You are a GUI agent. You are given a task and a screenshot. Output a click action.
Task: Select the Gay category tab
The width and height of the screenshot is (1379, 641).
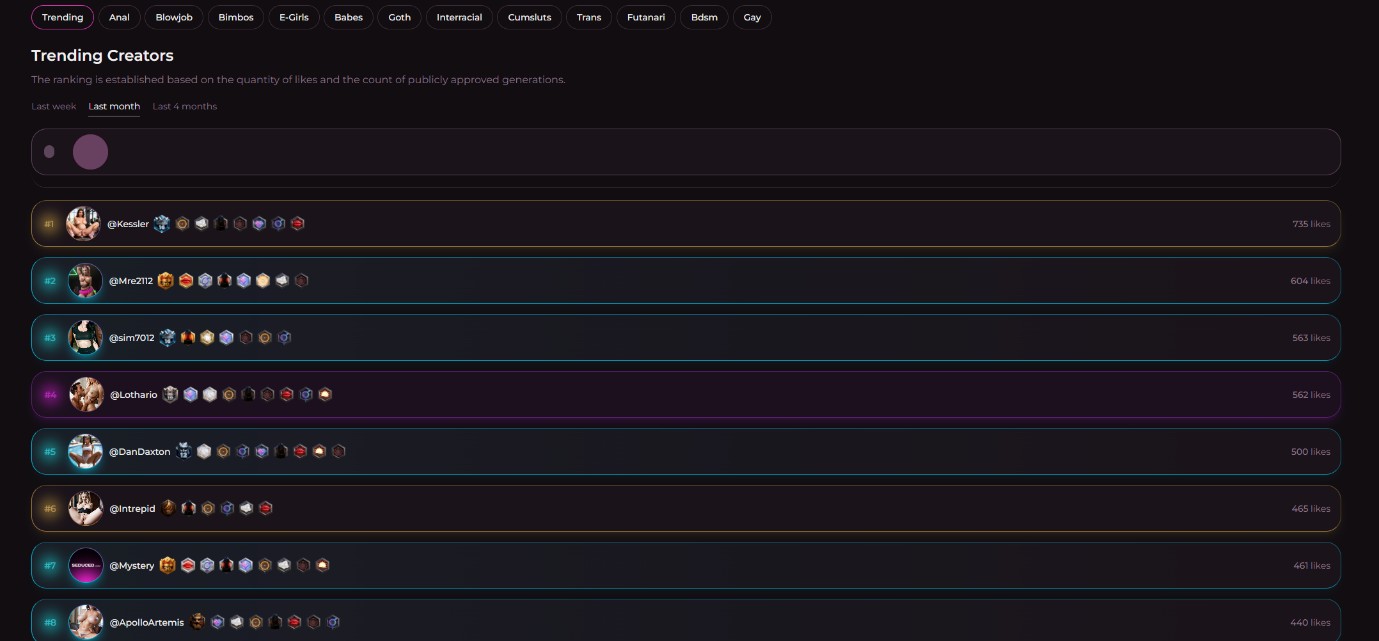752,17
